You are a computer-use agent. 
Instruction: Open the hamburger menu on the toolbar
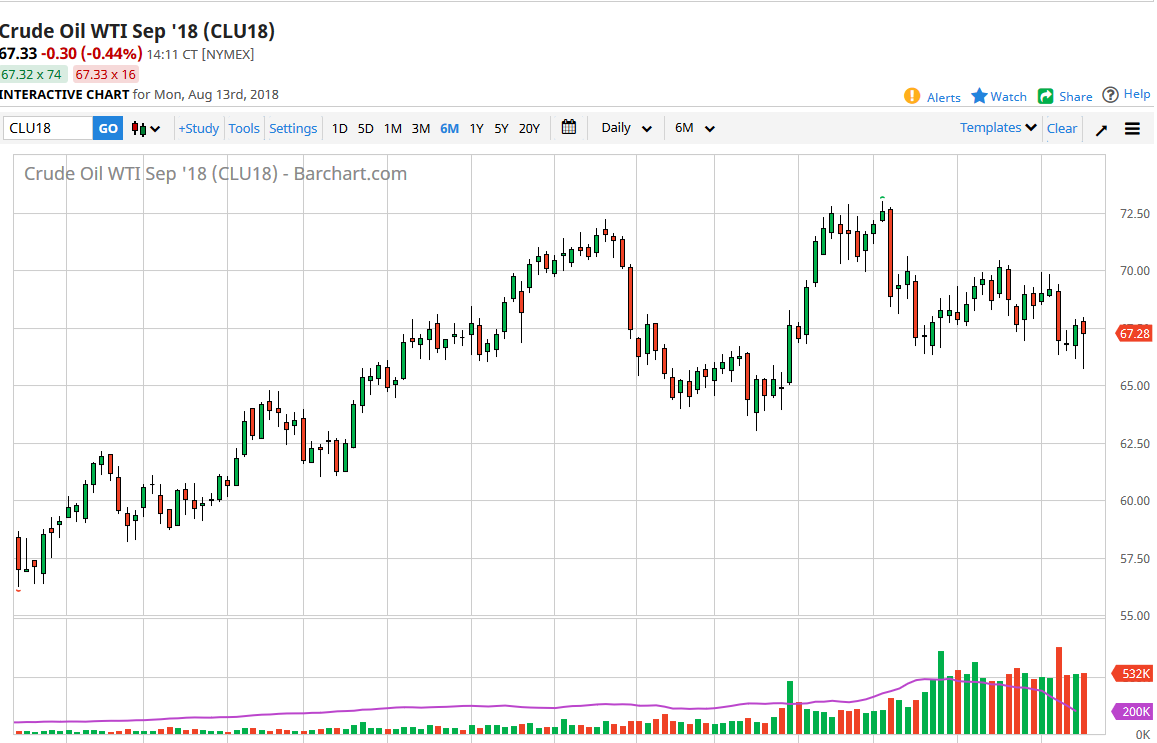coord(1133,128)
